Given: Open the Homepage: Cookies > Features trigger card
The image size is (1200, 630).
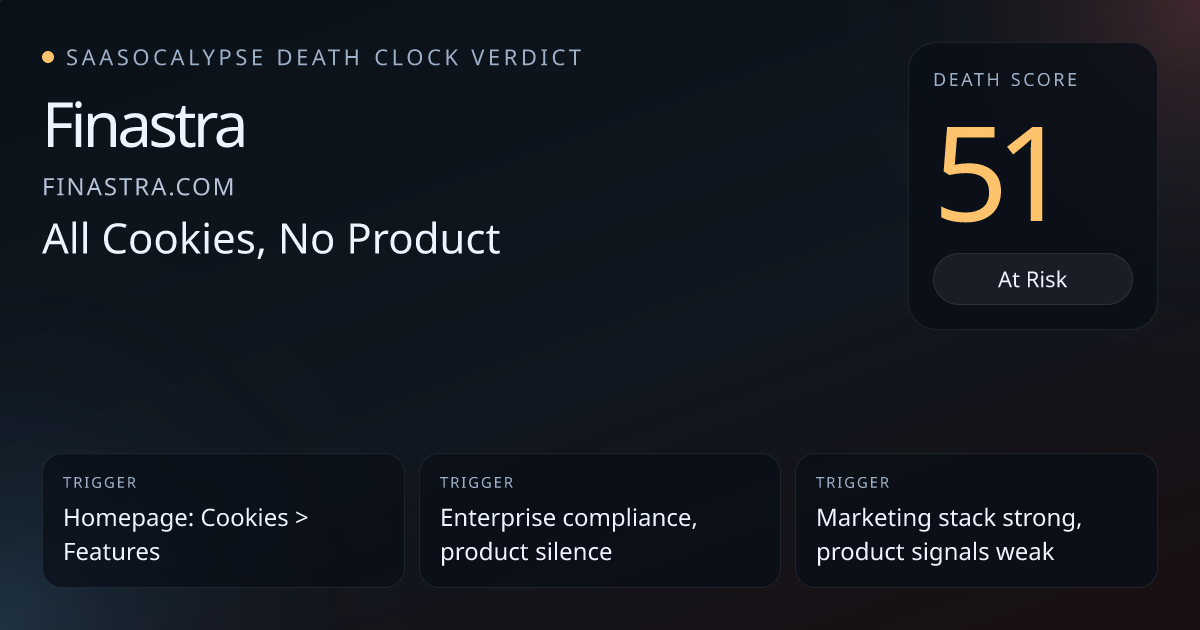Looking at the screenshot, I should pos(223,520).
